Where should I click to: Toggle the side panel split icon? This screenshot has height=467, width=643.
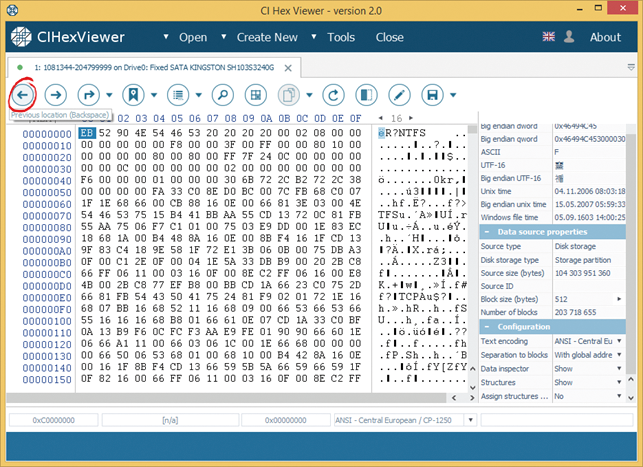coord(366,95)
